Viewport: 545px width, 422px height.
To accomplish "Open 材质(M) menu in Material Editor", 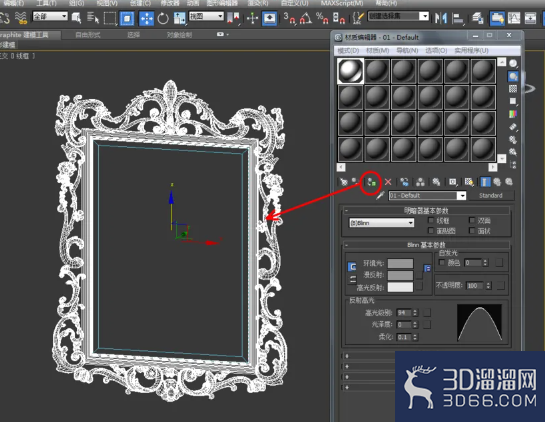I will tap(377, 51).
